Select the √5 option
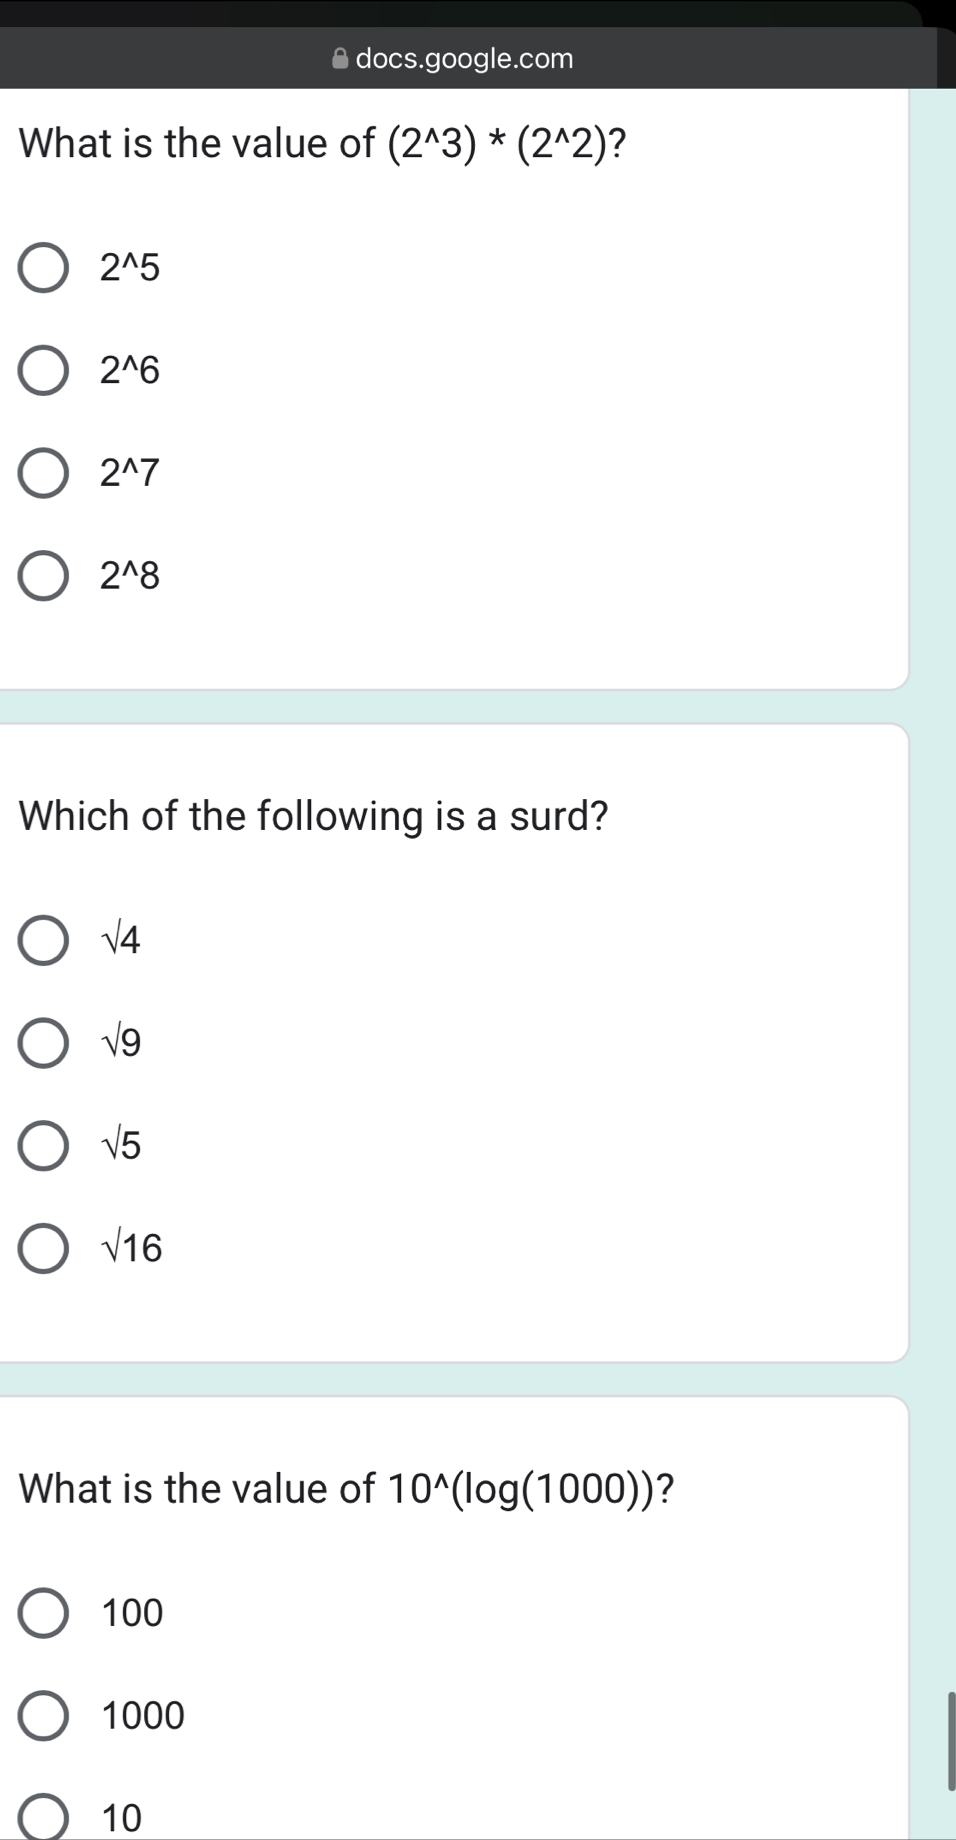 (44, 1145)
